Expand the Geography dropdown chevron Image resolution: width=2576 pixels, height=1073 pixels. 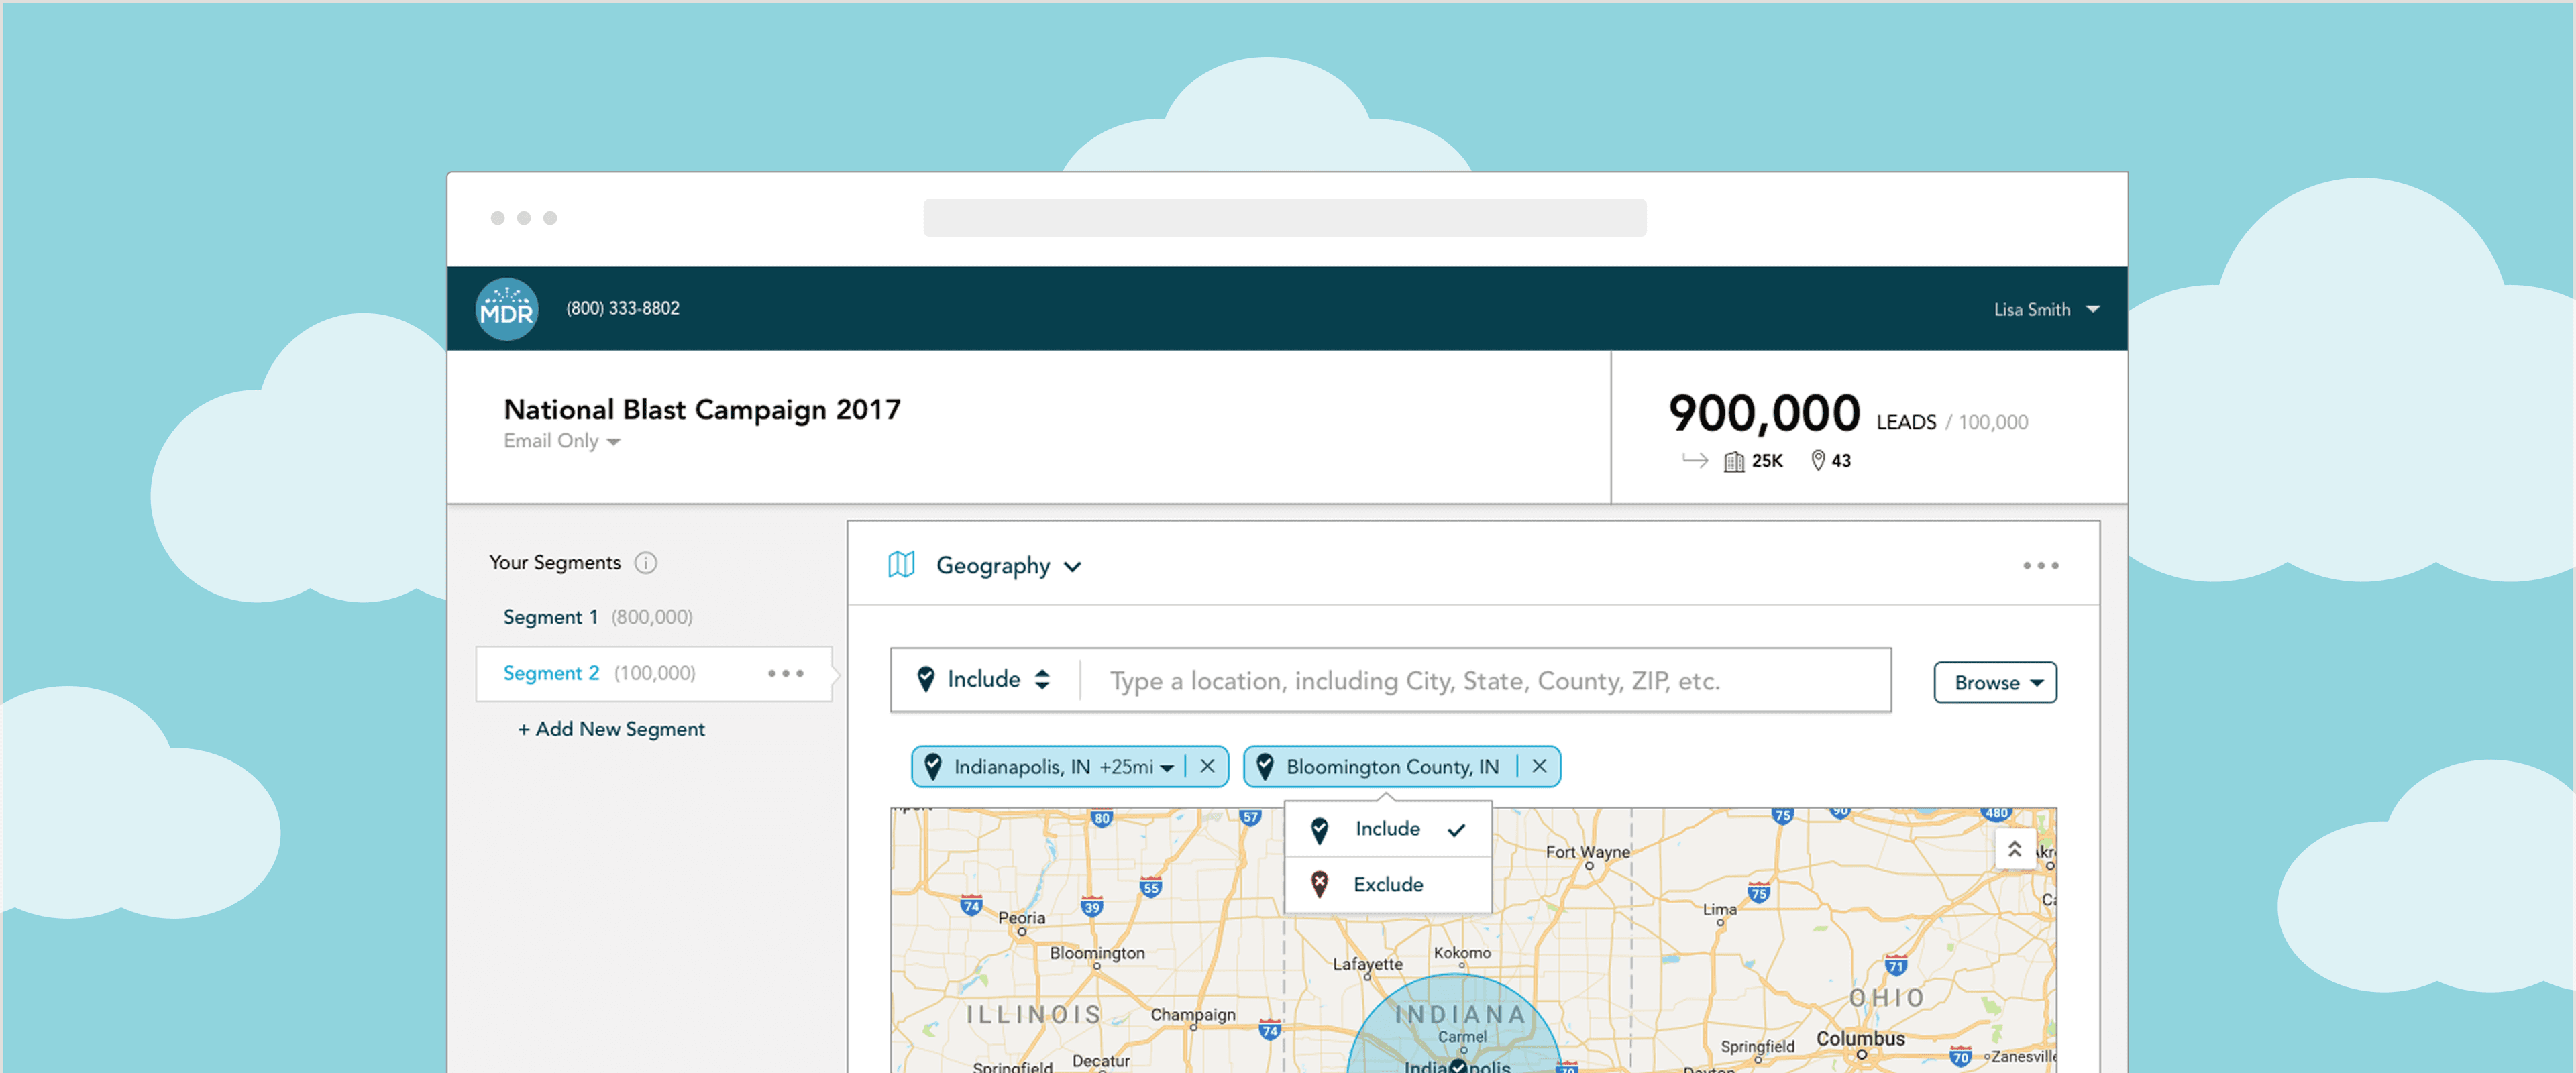(1073, 567)
